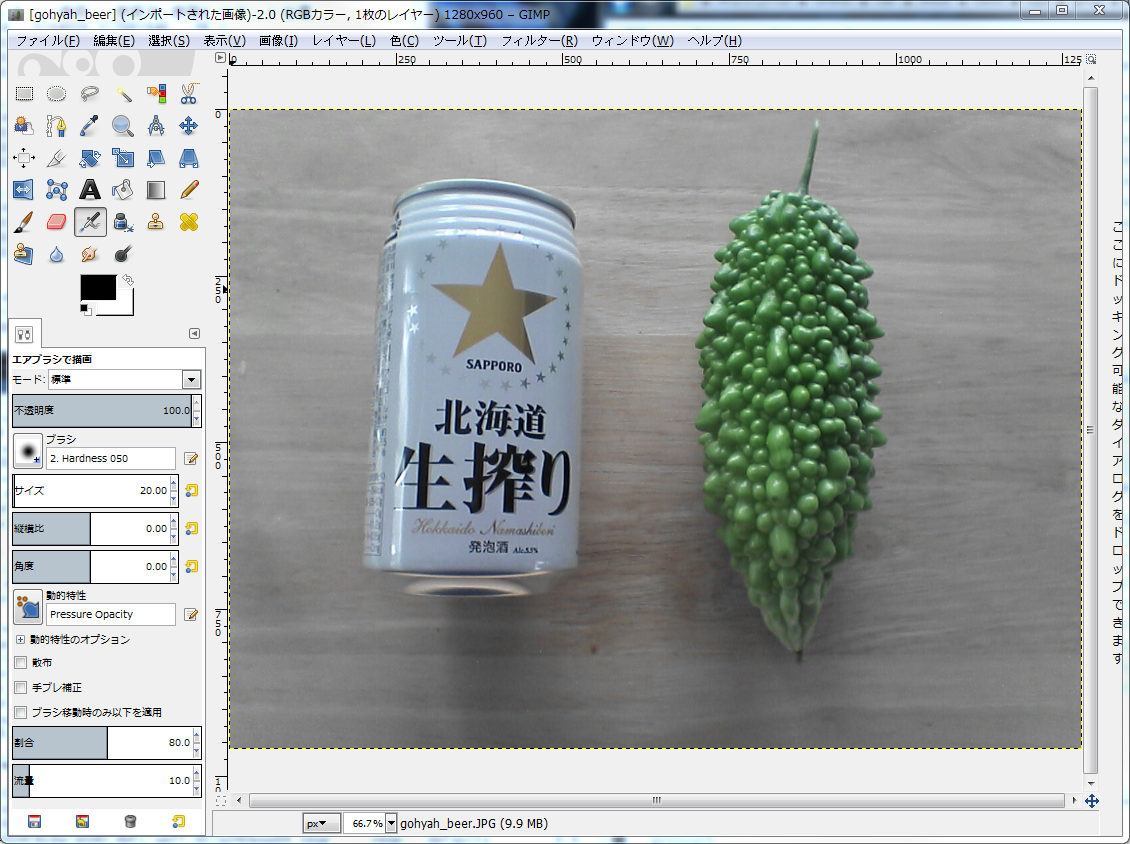The width and height of the screenshot is (1130, 844).
Task: Open the ヘルプ(H) menu
Action: coord(714,40)
